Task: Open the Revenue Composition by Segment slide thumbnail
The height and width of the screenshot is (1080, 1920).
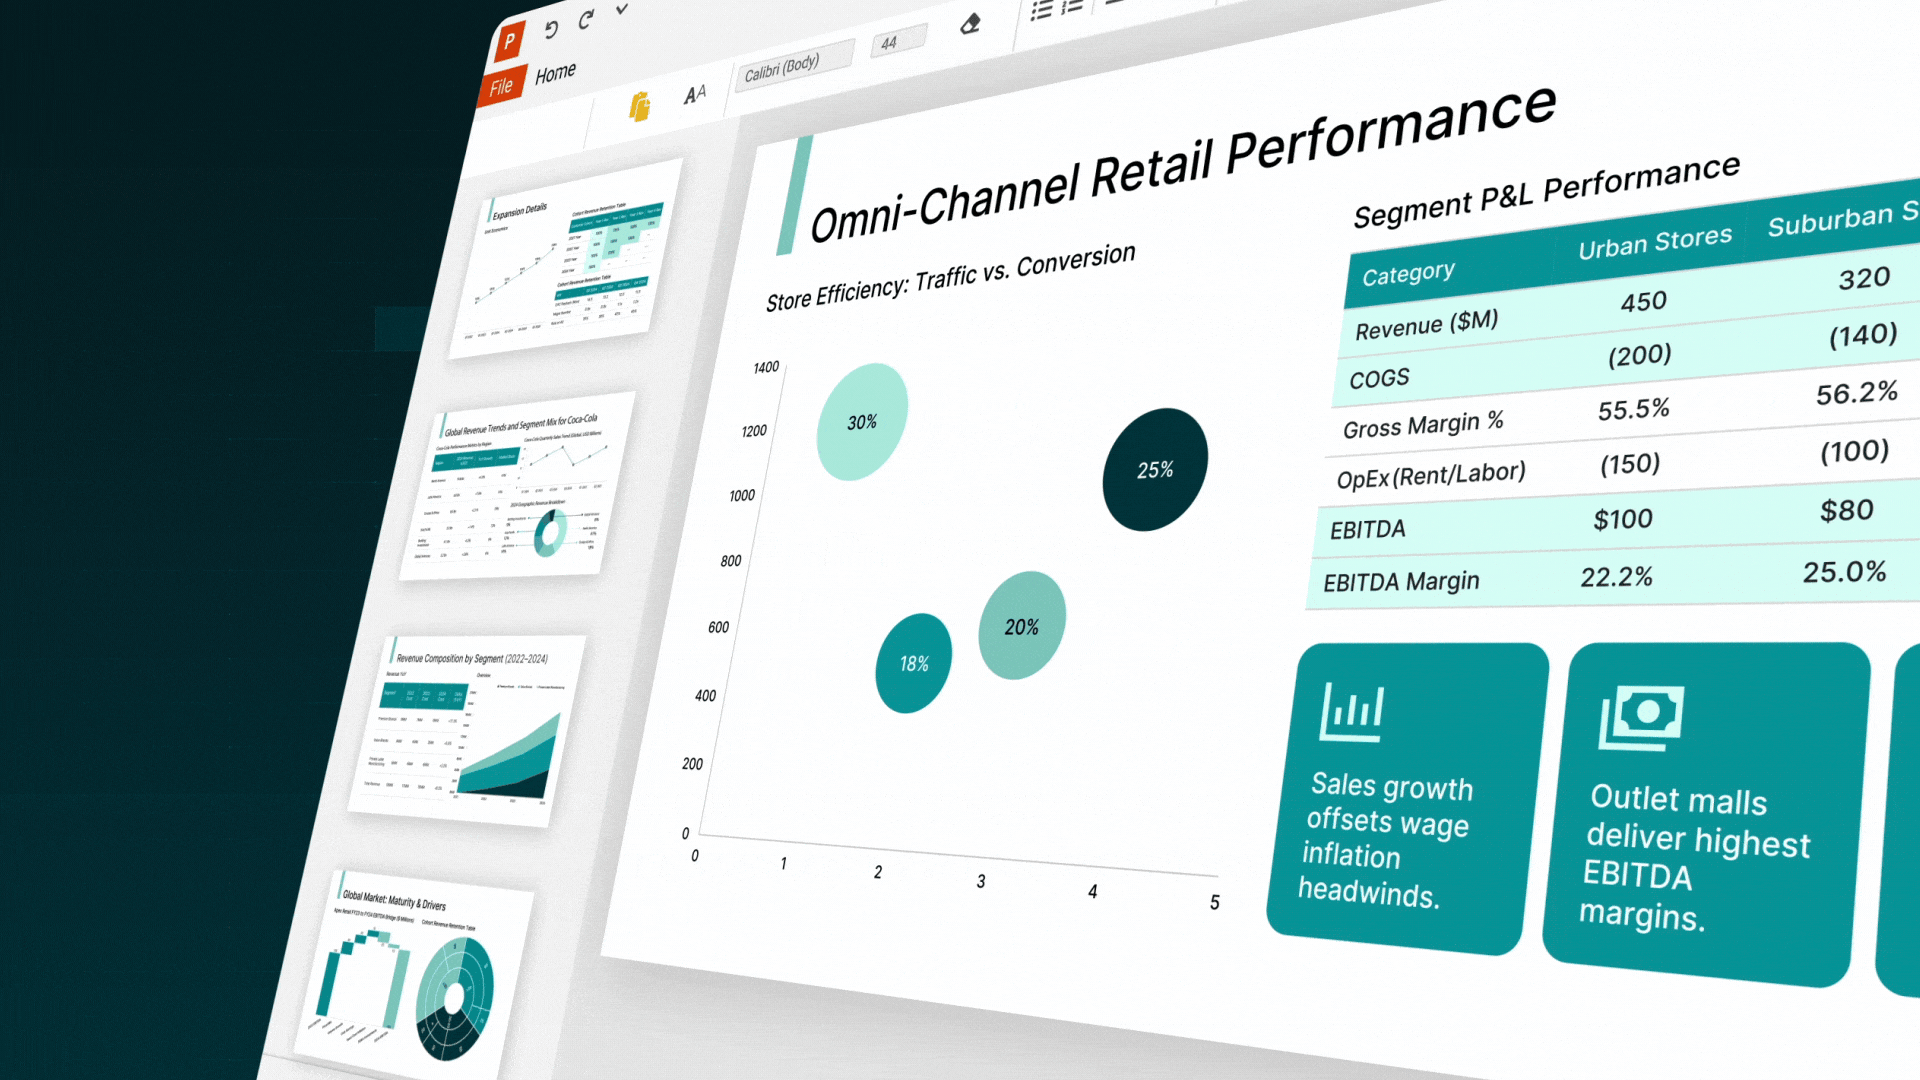Action: pyautogui.click(x=468, y=728)
